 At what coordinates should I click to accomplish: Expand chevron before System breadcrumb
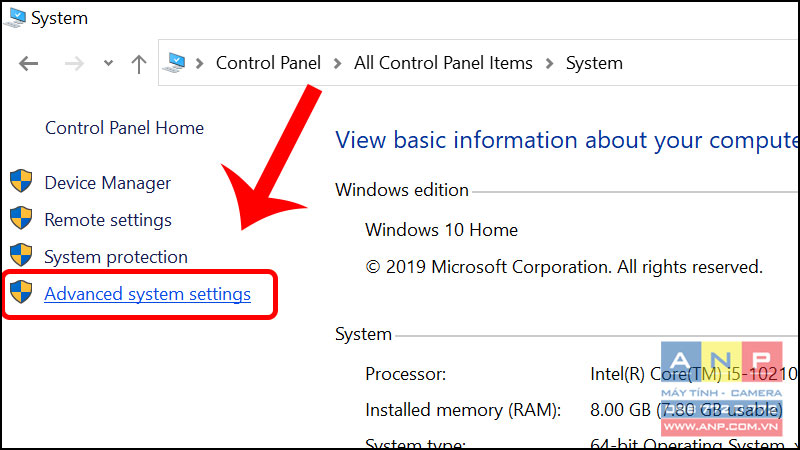pos(549,63)
